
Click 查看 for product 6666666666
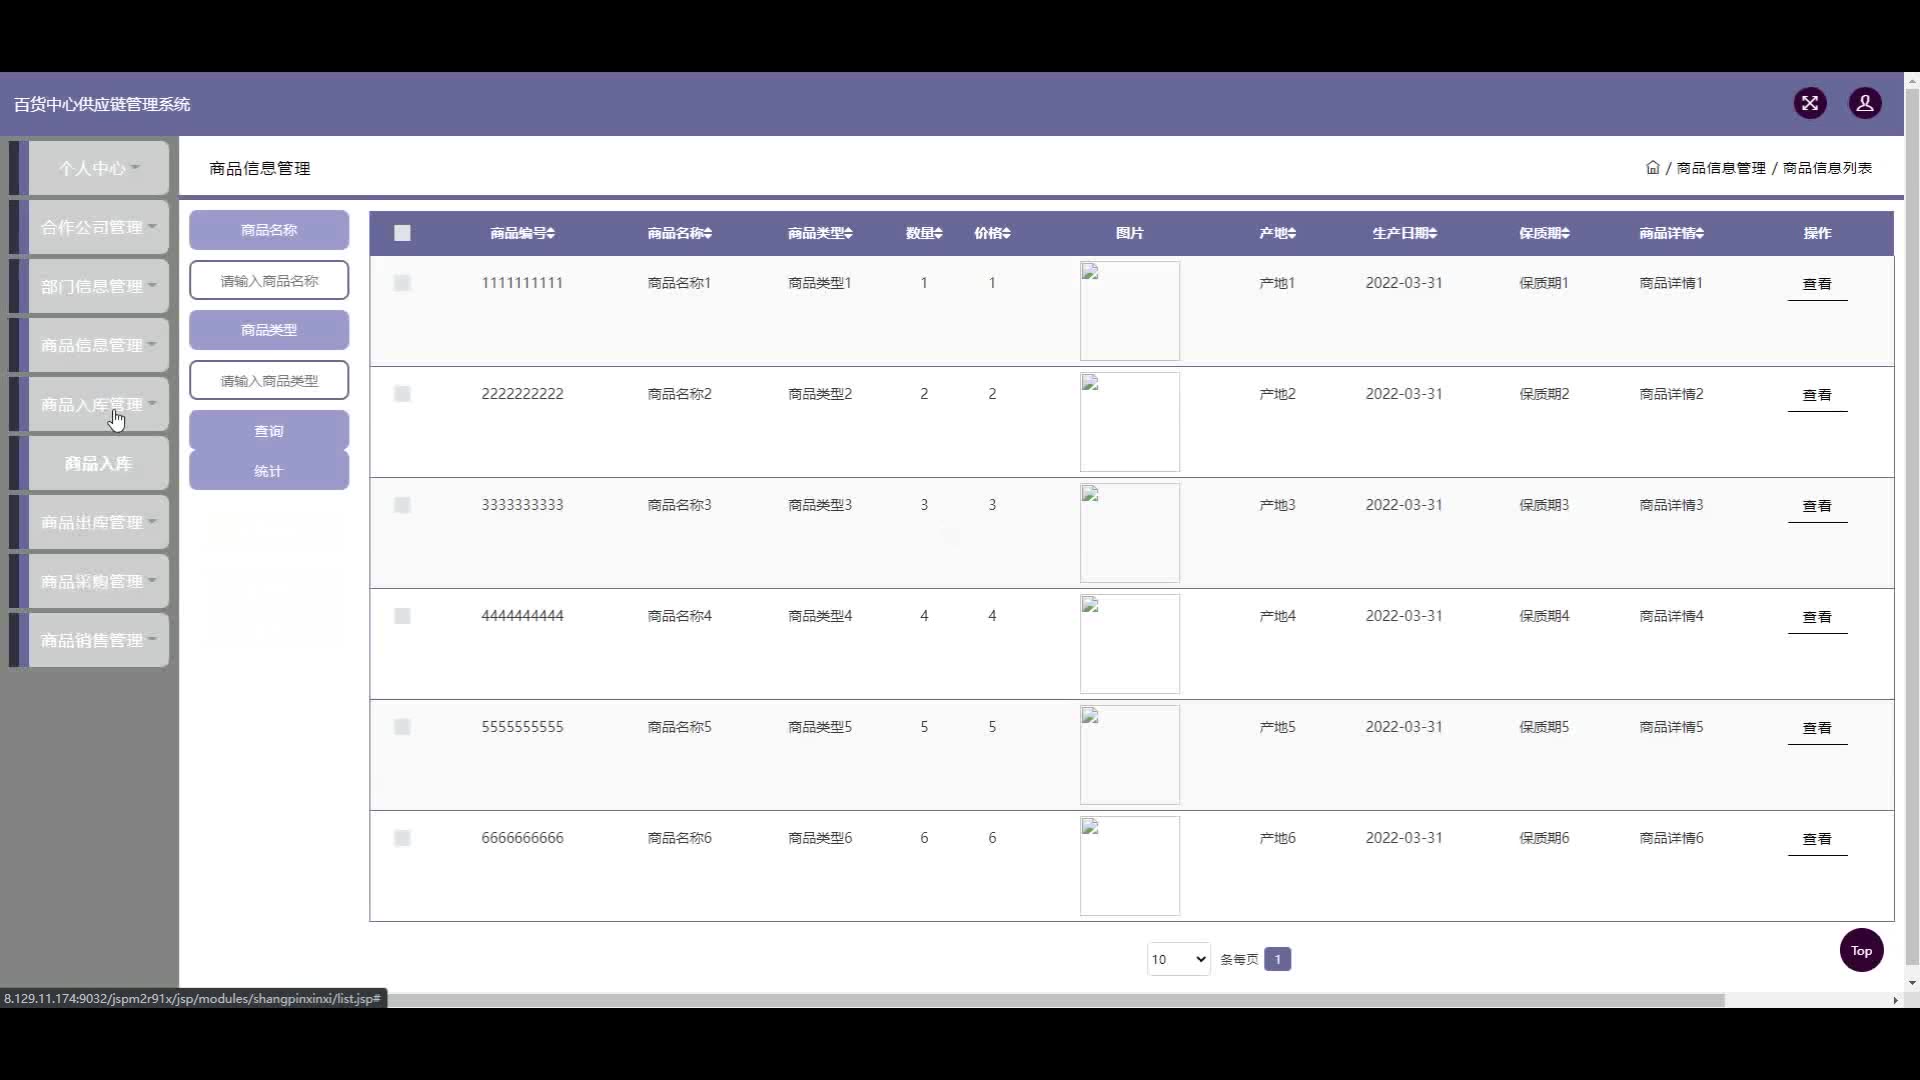[1817, 839]
